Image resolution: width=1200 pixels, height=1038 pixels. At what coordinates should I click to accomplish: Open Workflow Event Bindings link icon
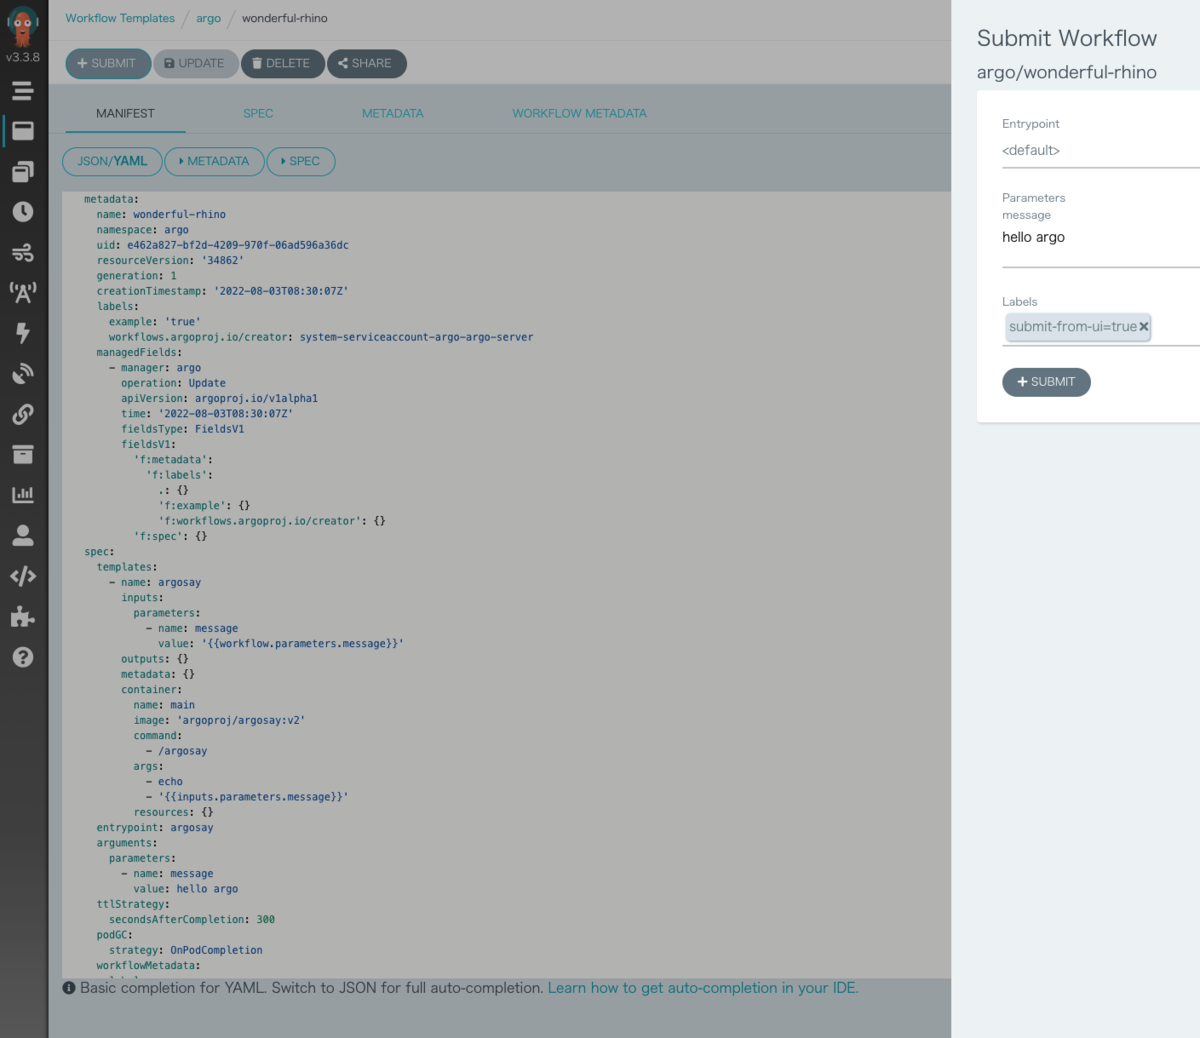23,414
